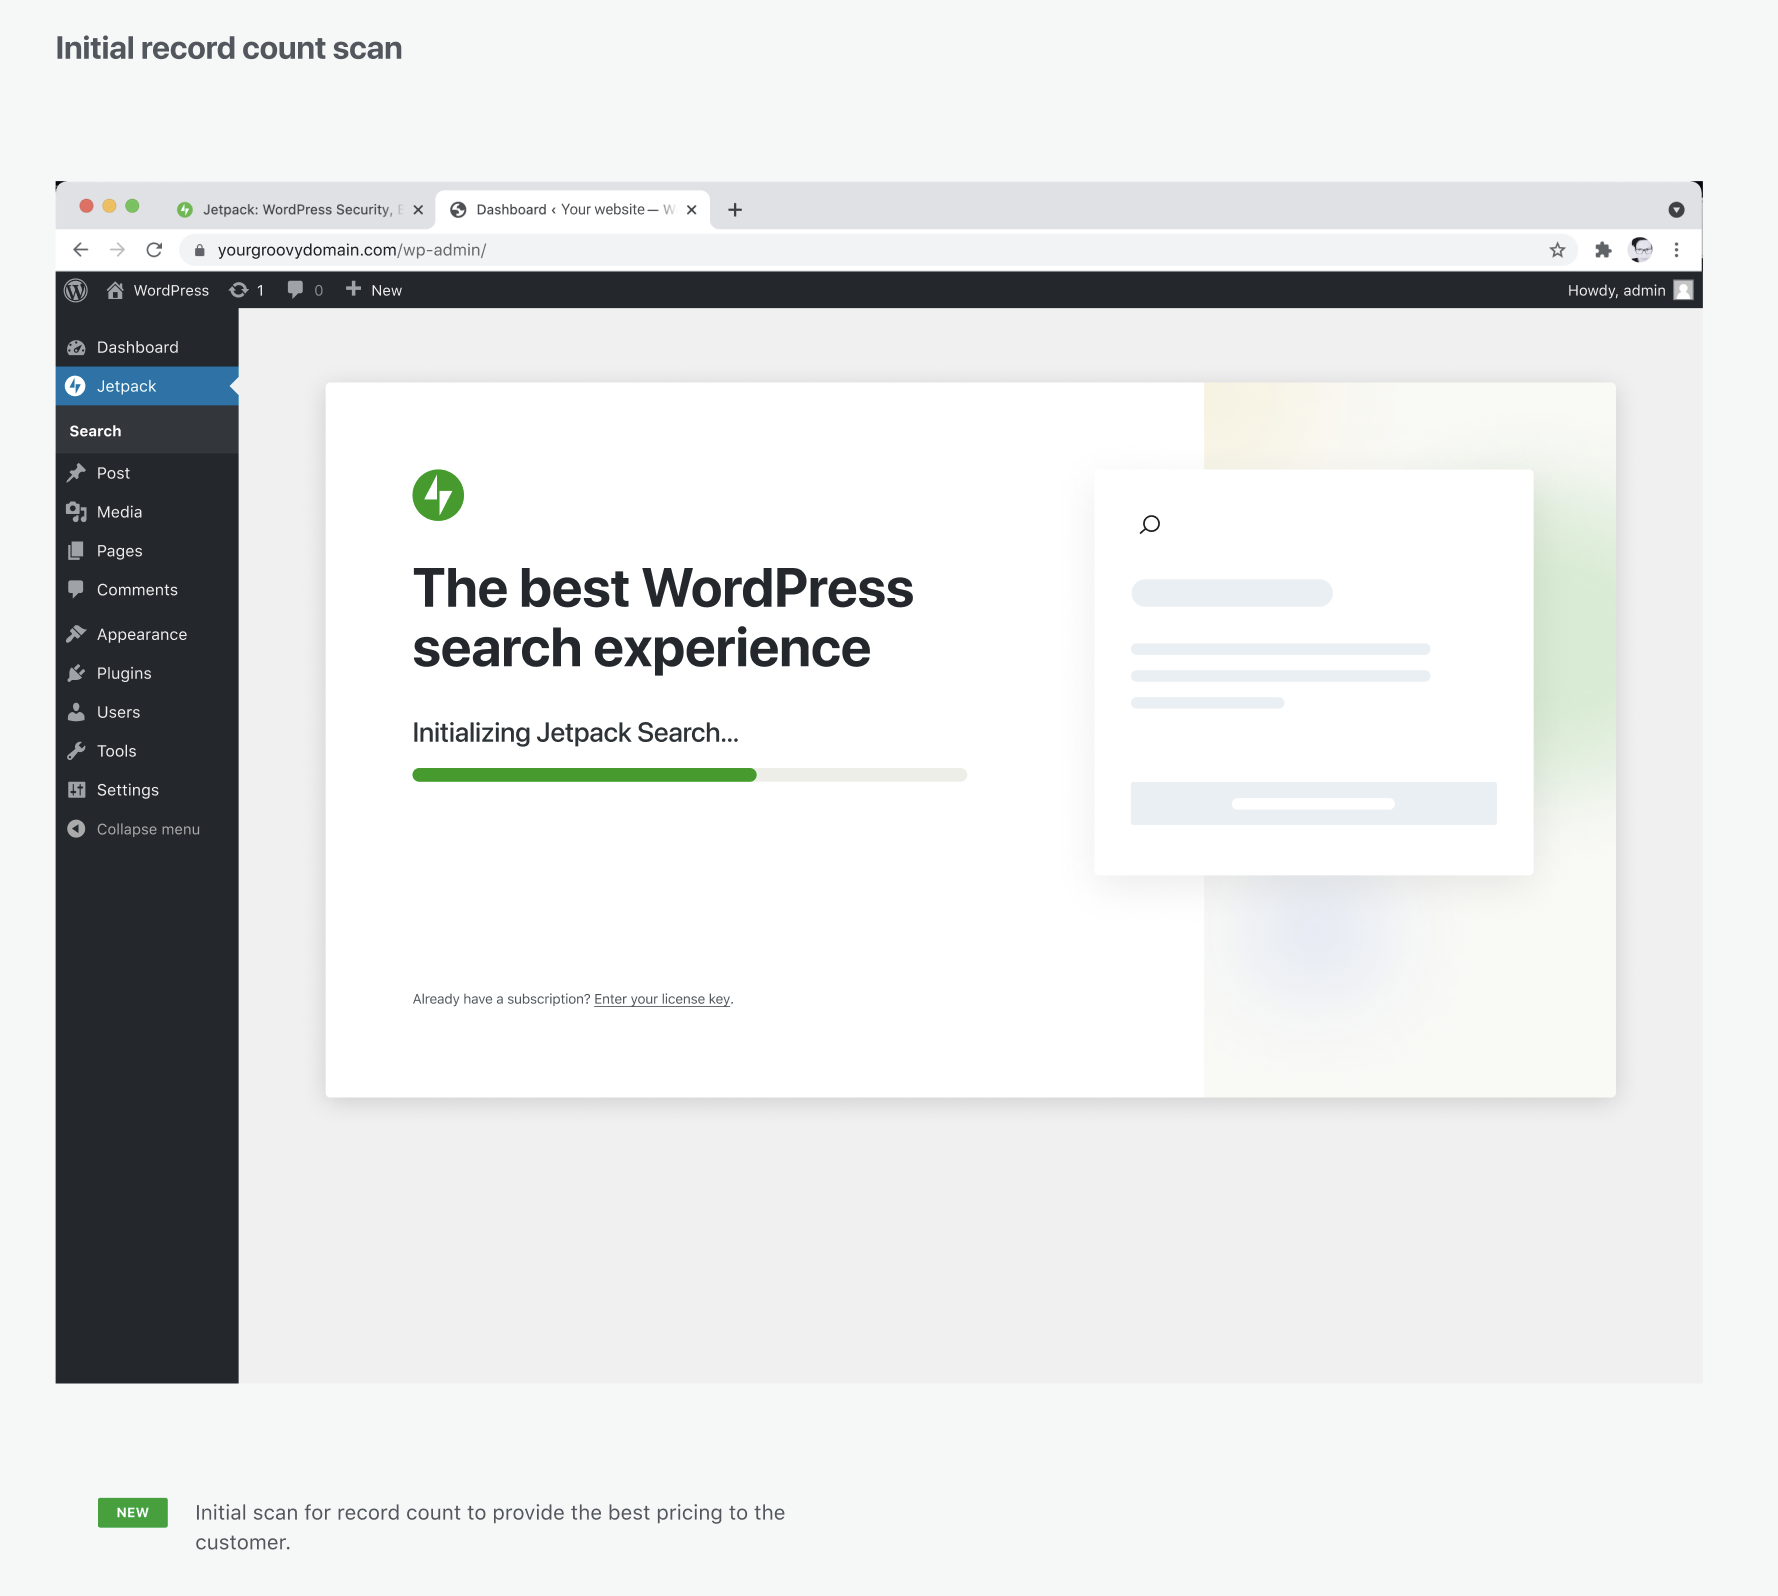Screen dimensions: 1778x1596
Task: Open Settings in the sidebar
Action: (147, 790)
